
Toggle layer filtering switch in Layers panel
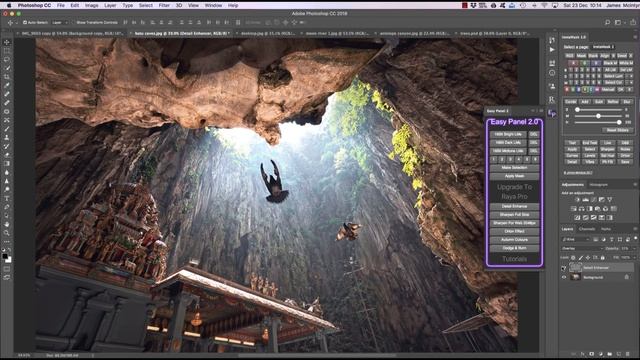(x=636, y=238)
